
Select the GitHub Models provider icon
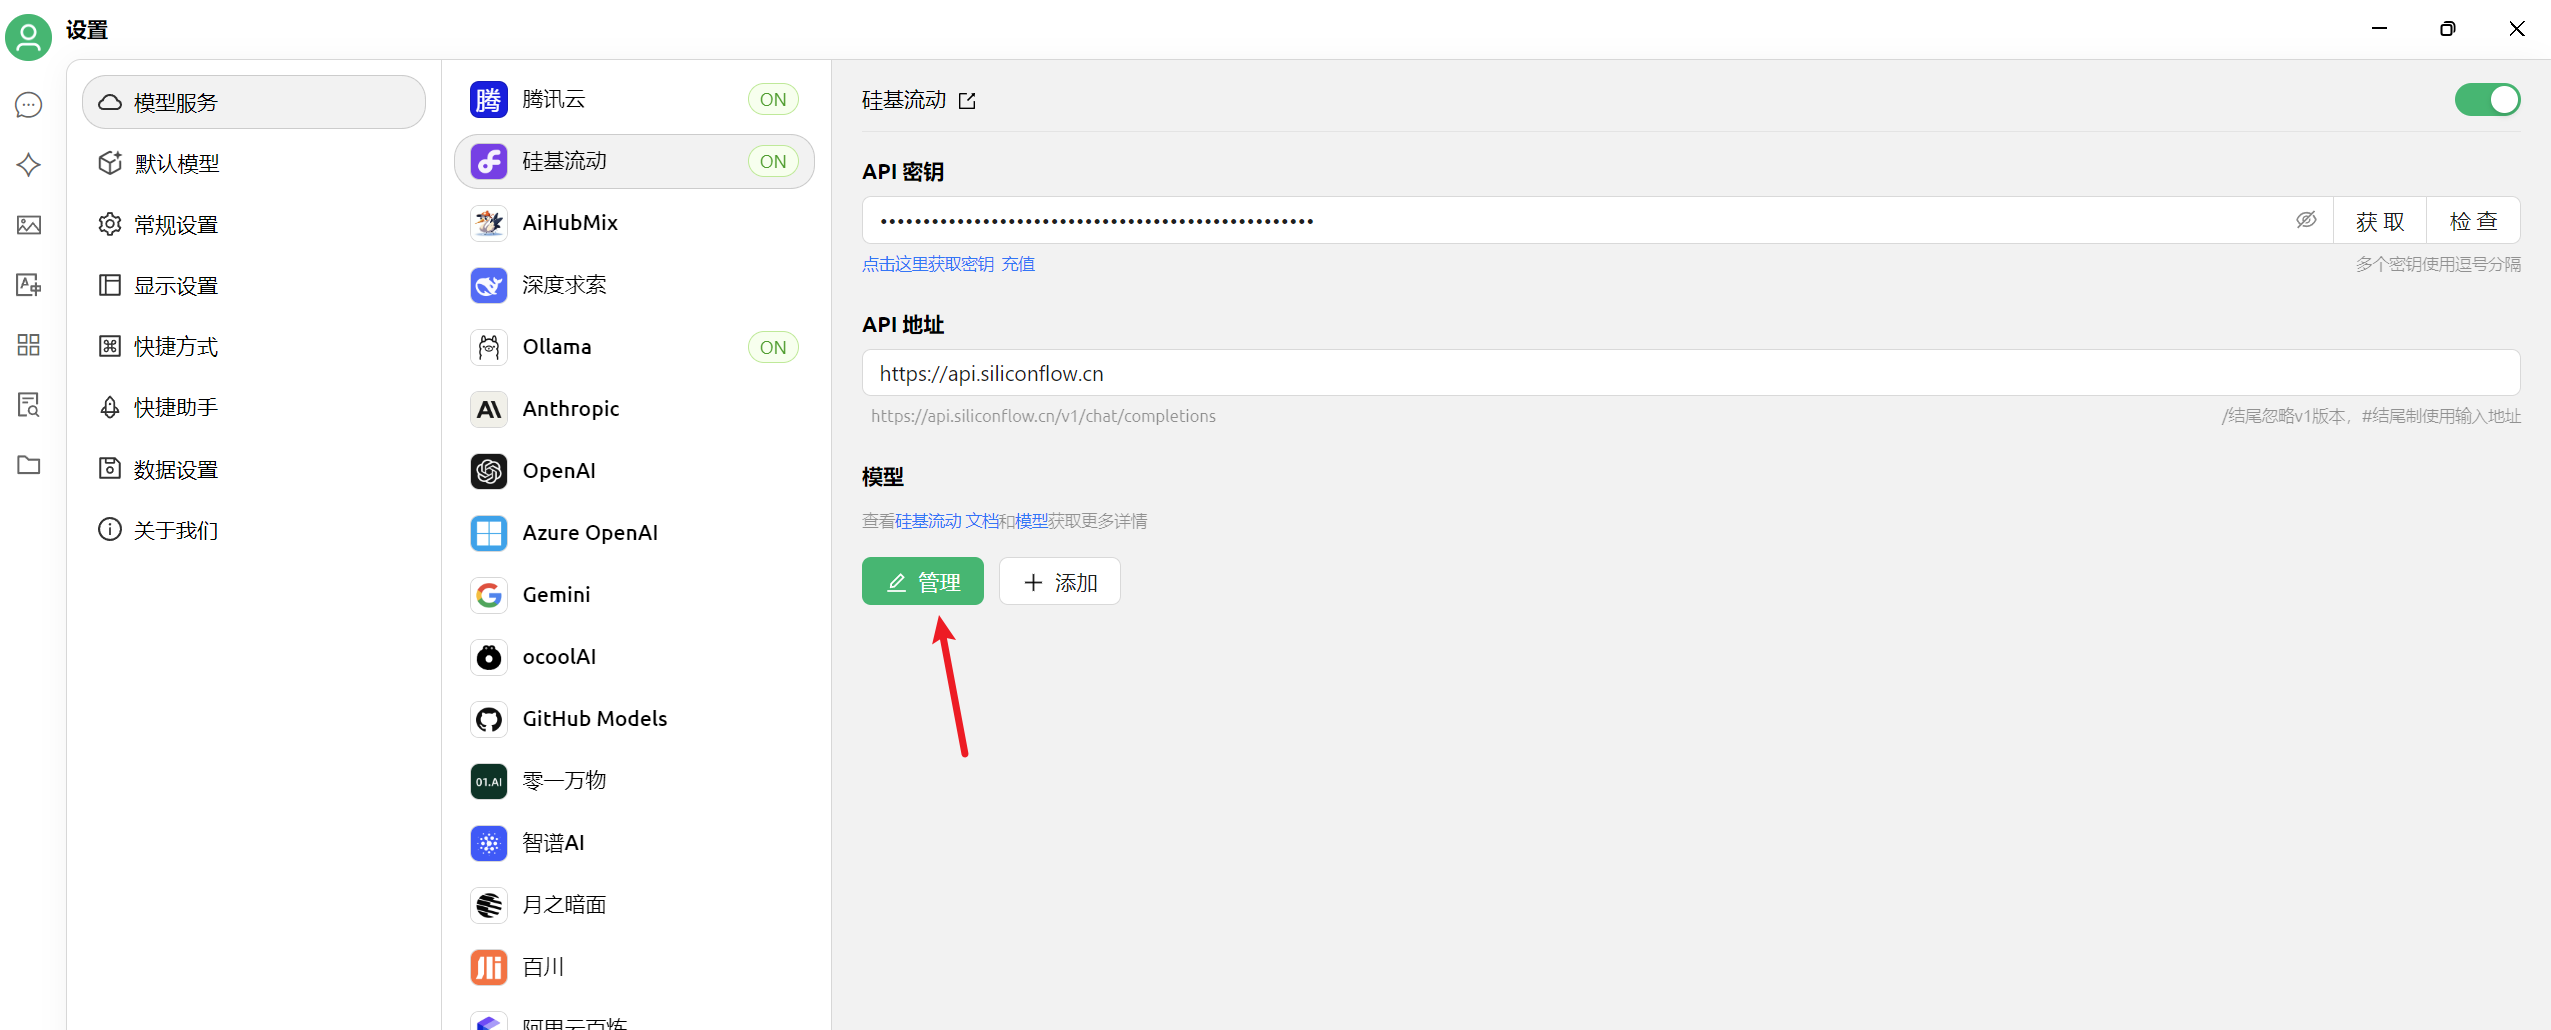tap(489, 719)
